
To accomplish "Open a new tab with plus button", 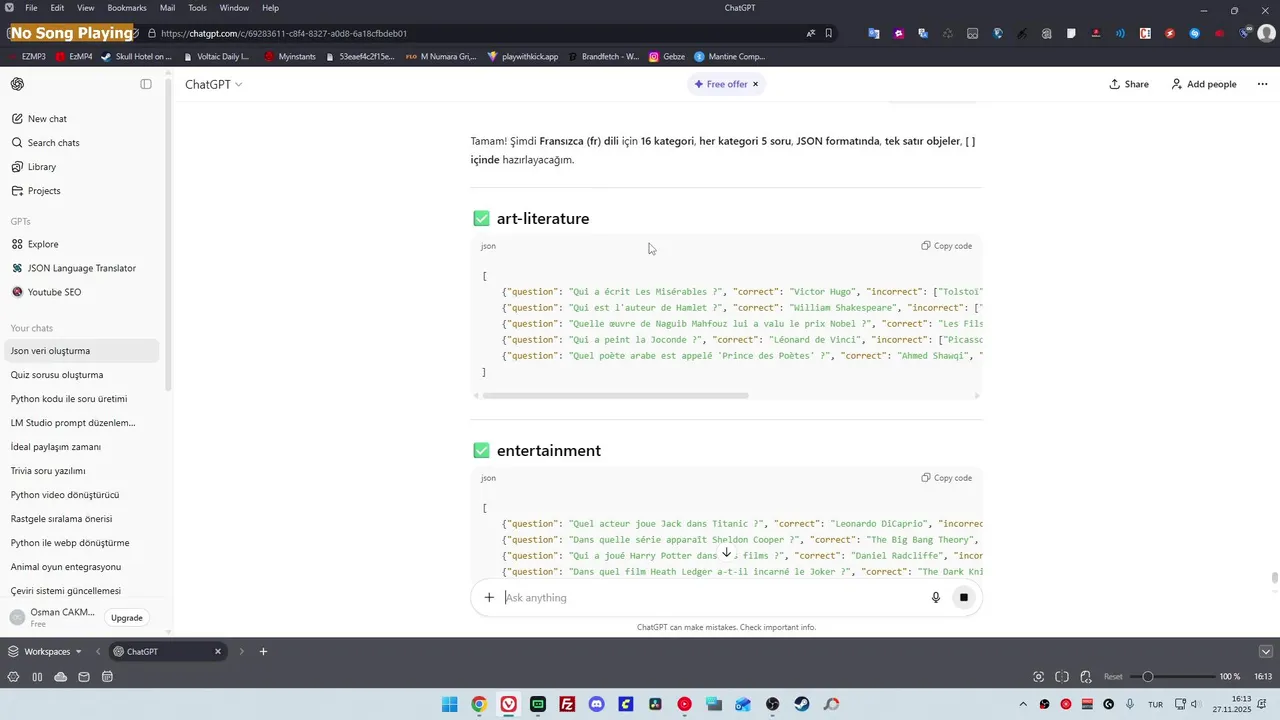I will [263, 652].
